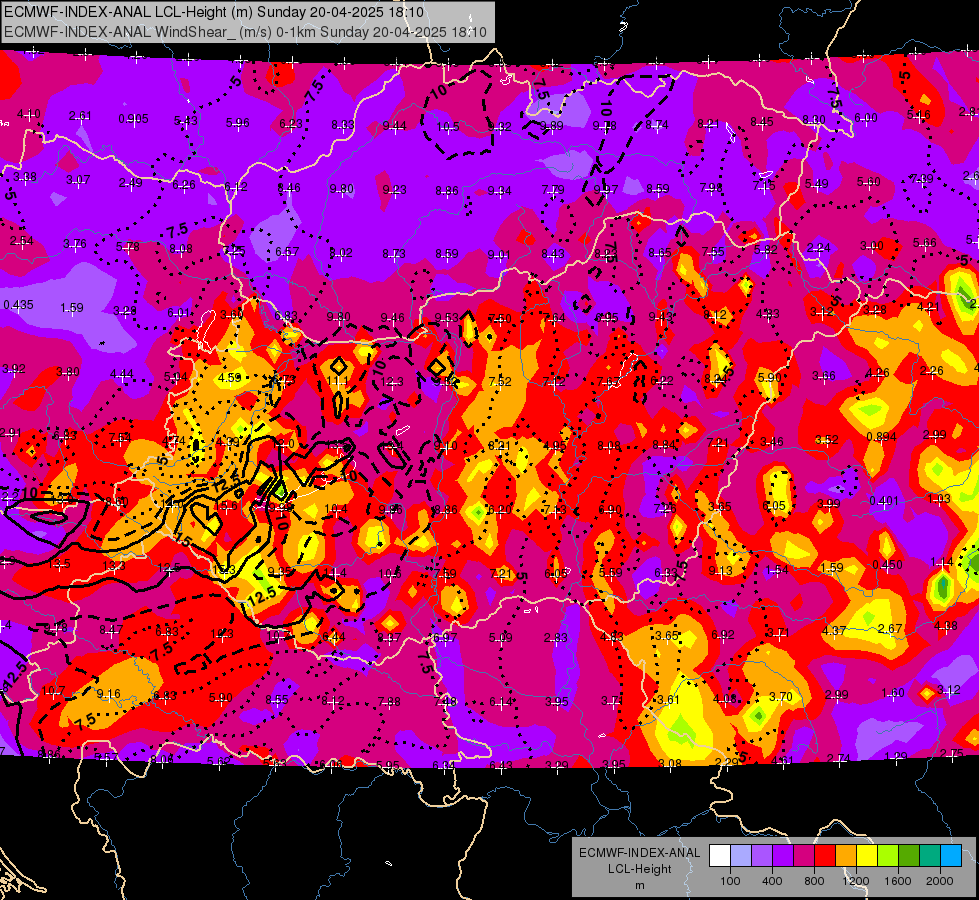
Task: Click the grid value 1.54
Action: click(777, 570)
